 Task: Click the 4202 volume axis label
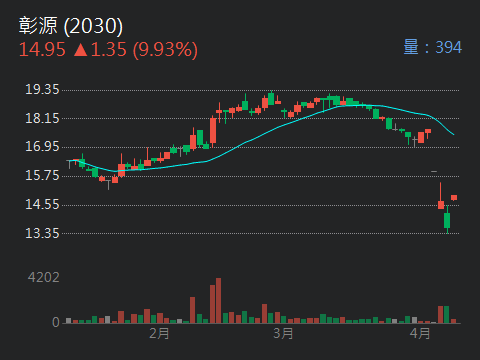[x=44, y=277]
